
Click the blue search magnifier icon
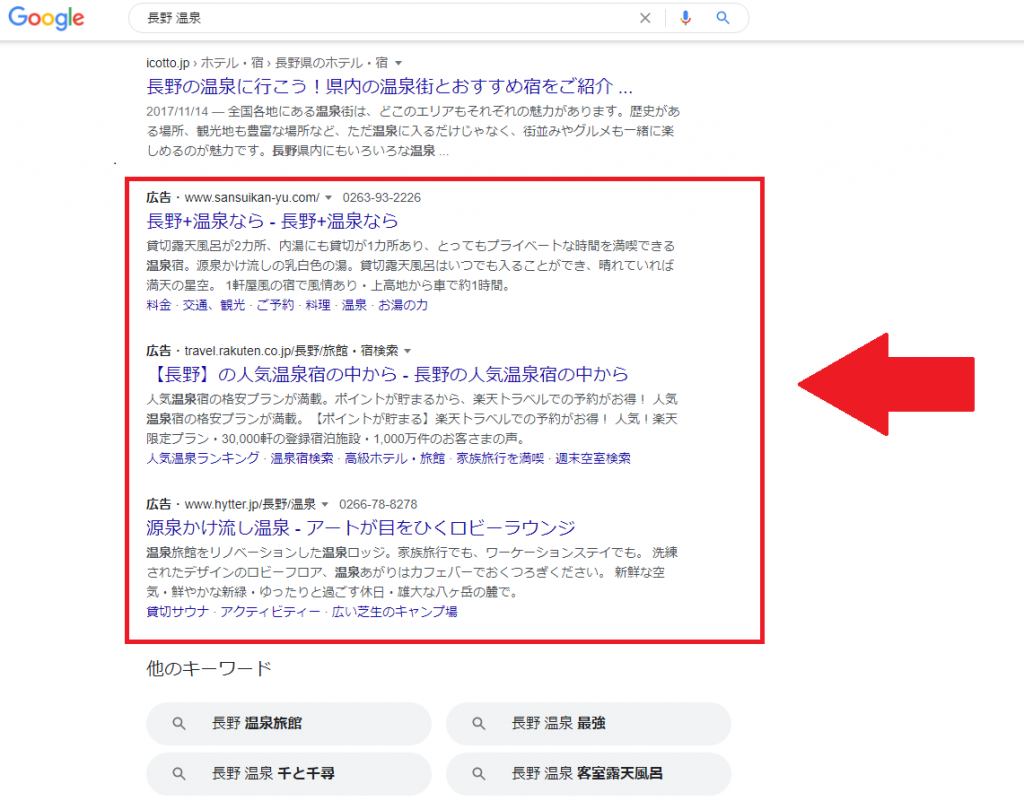point(722,18)
